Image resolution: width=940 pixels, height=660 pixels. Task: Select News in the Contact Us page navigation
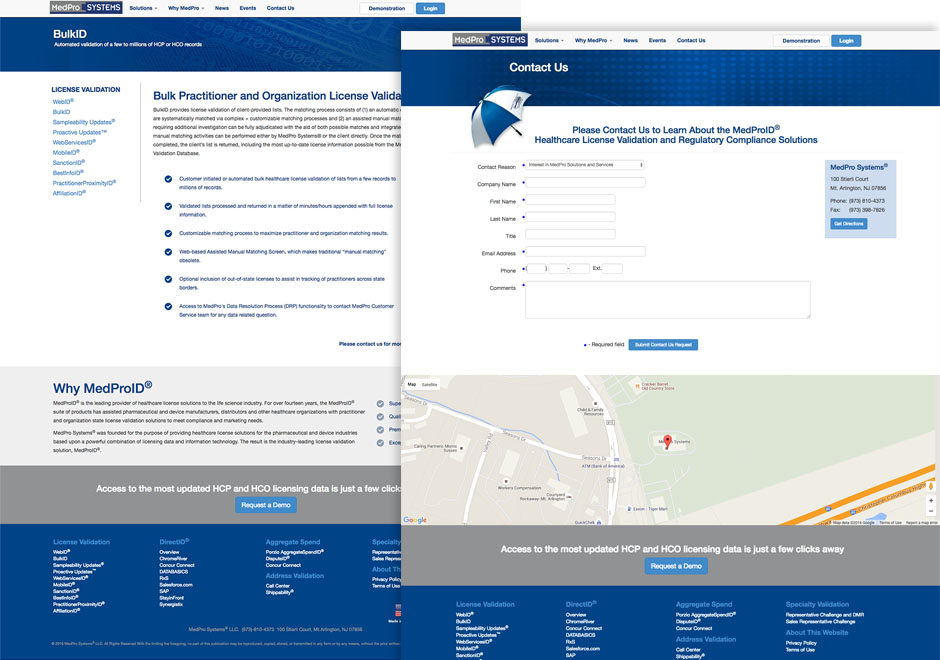point(630,41)
